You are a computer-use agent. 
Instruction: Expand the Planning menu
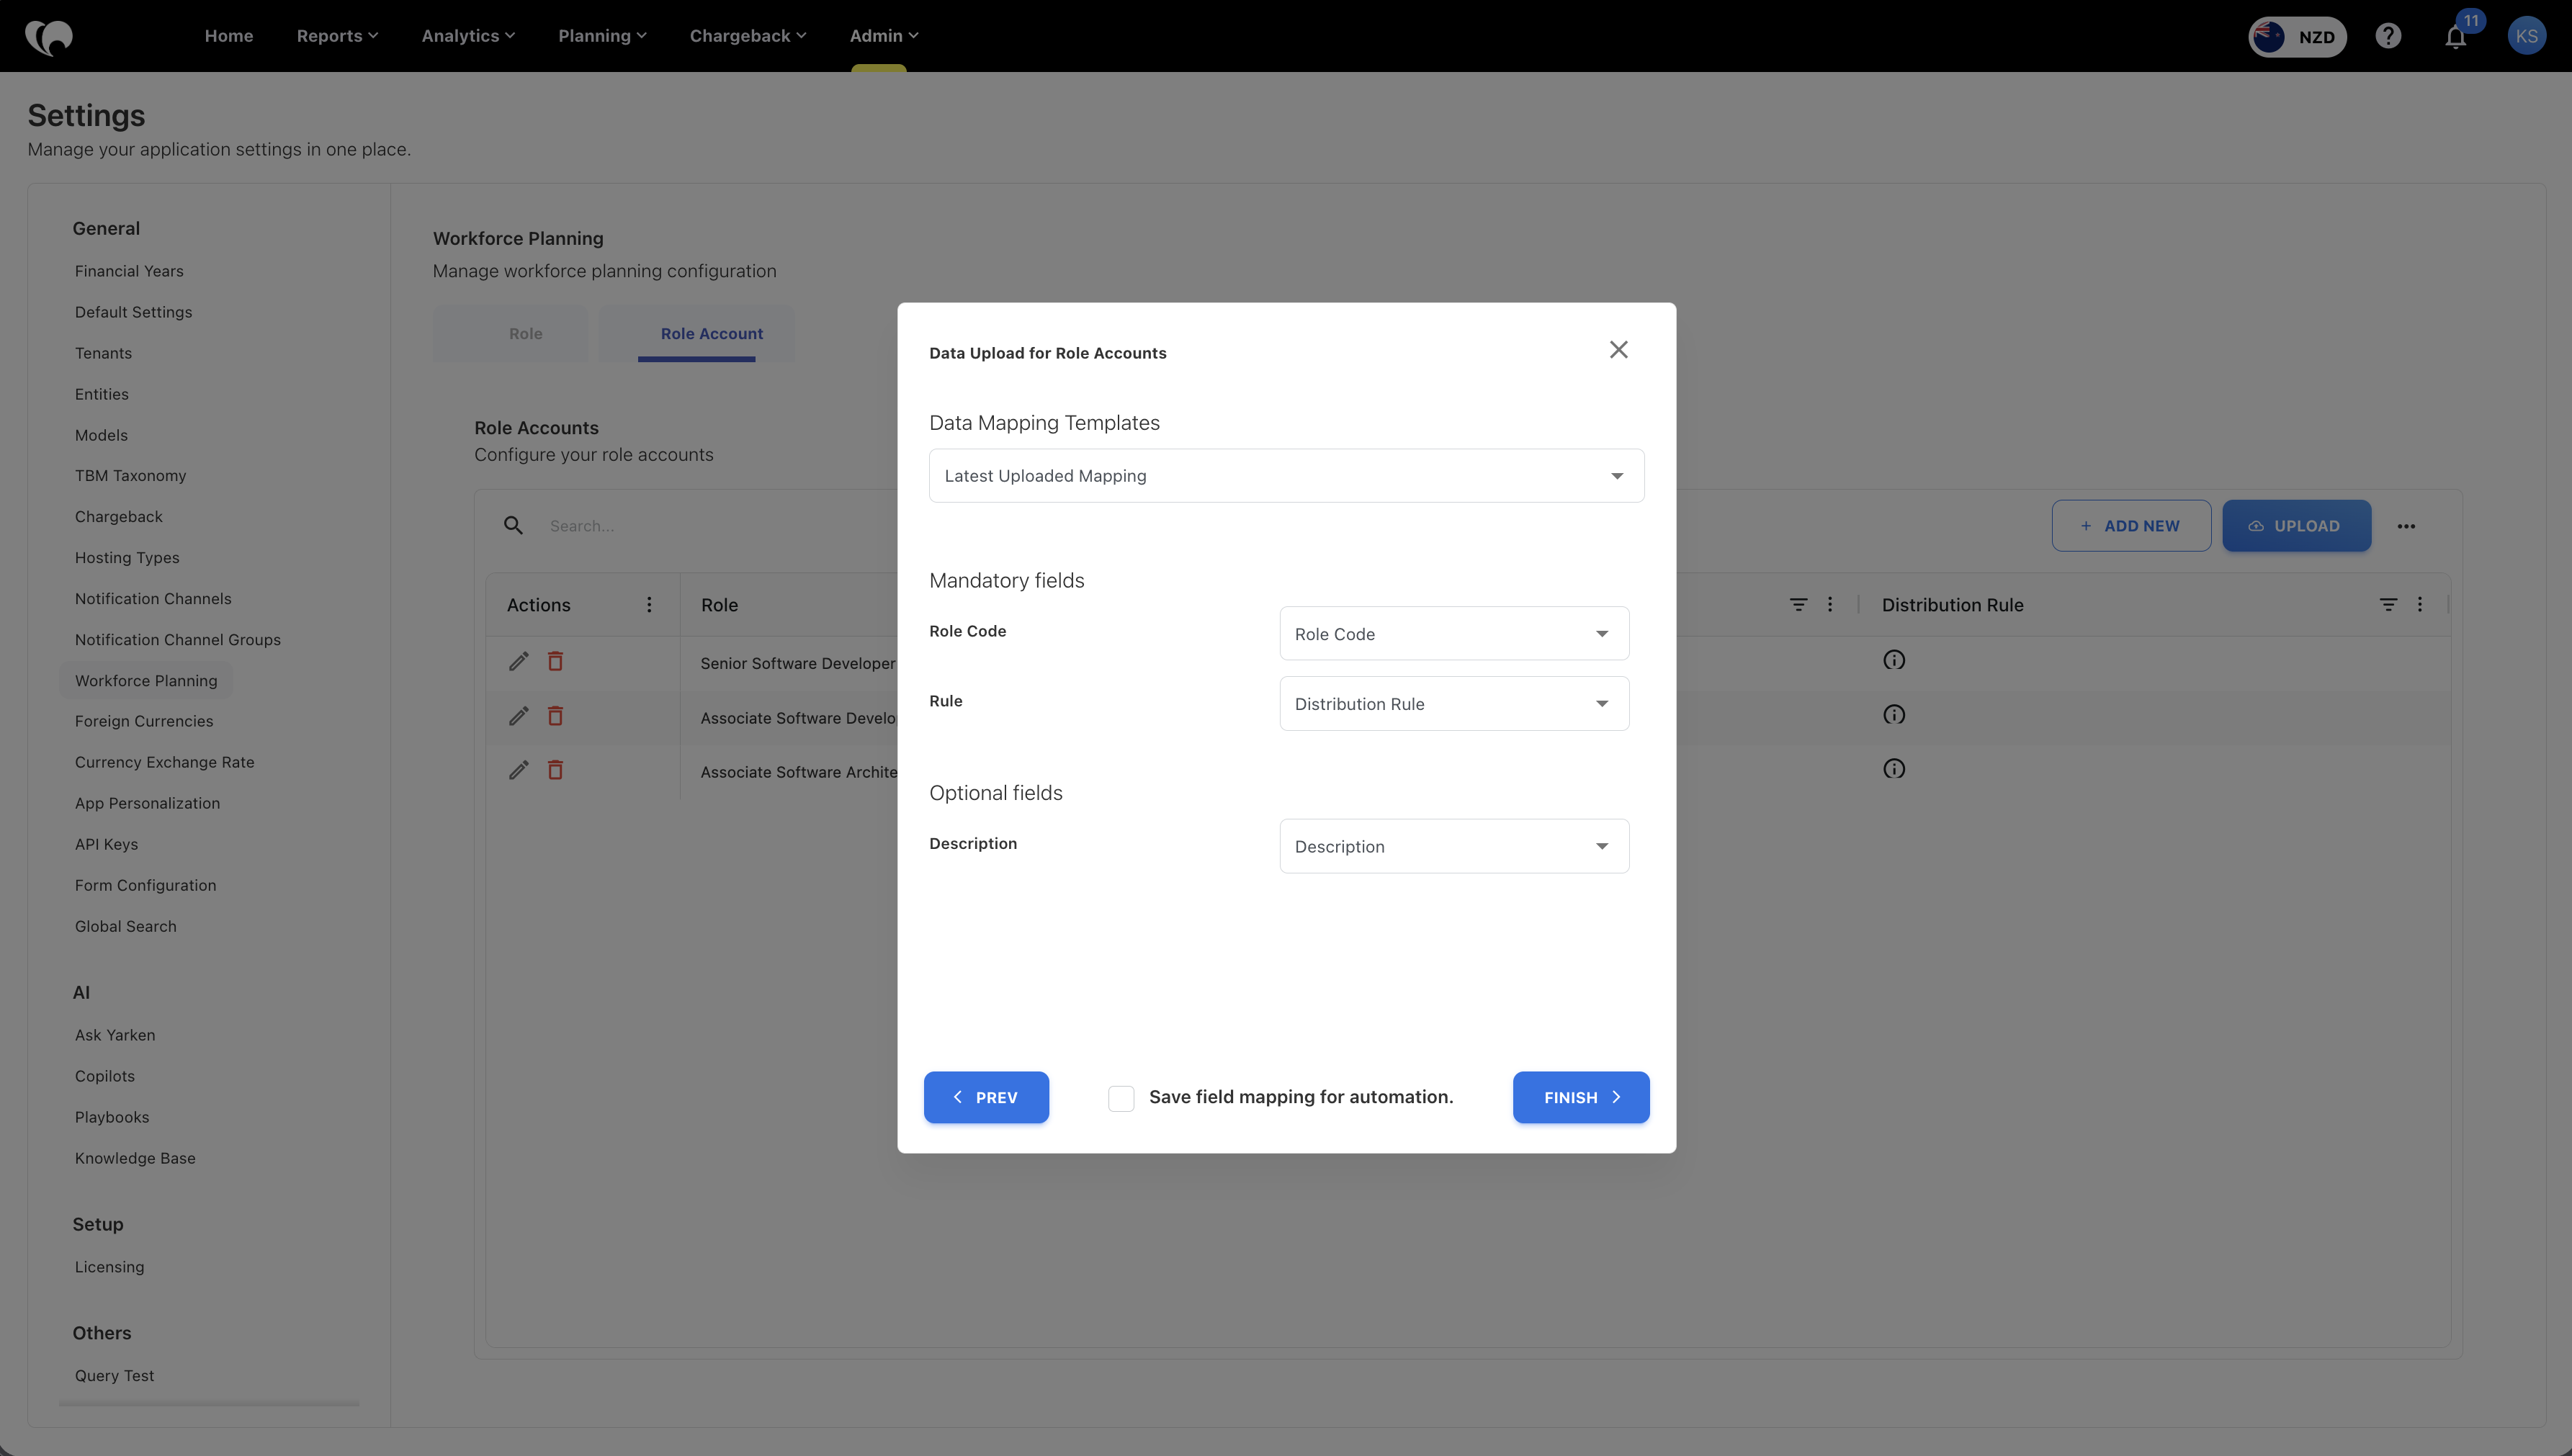click(602, 36)
